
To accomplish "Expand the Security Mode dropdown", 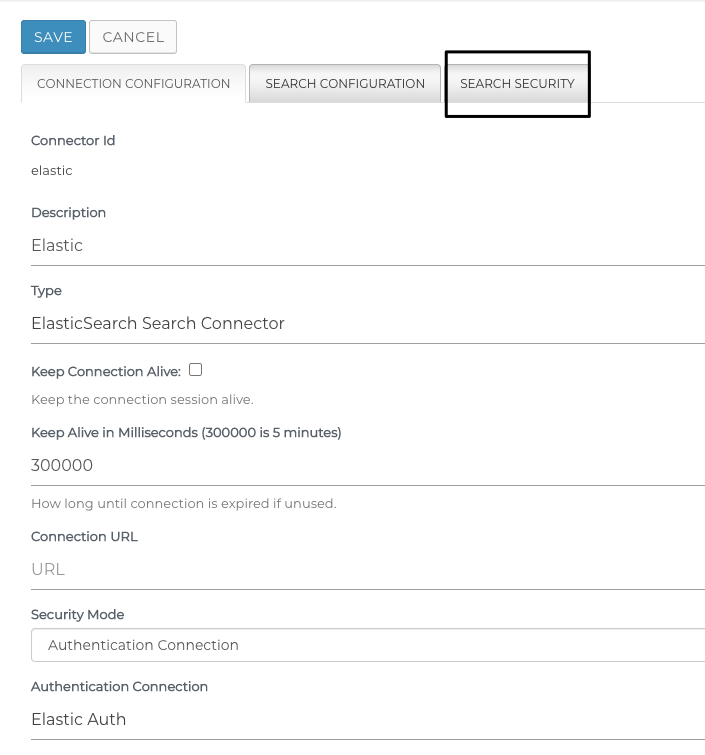I will click(368, 645).
